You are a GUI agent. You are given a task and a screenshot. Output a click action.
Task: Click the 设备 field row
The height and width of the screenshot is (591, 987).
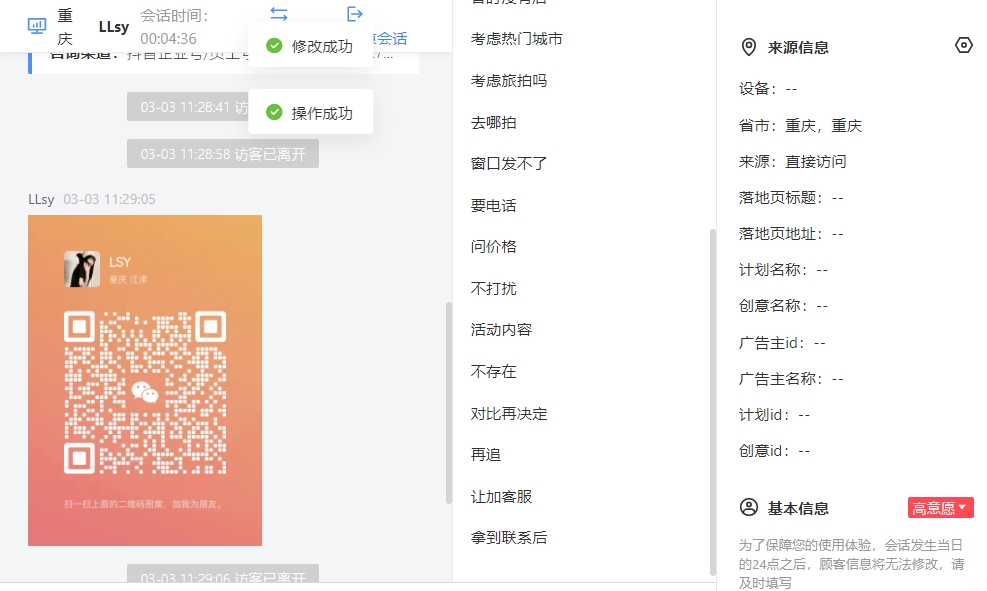(x=768, y=89)
